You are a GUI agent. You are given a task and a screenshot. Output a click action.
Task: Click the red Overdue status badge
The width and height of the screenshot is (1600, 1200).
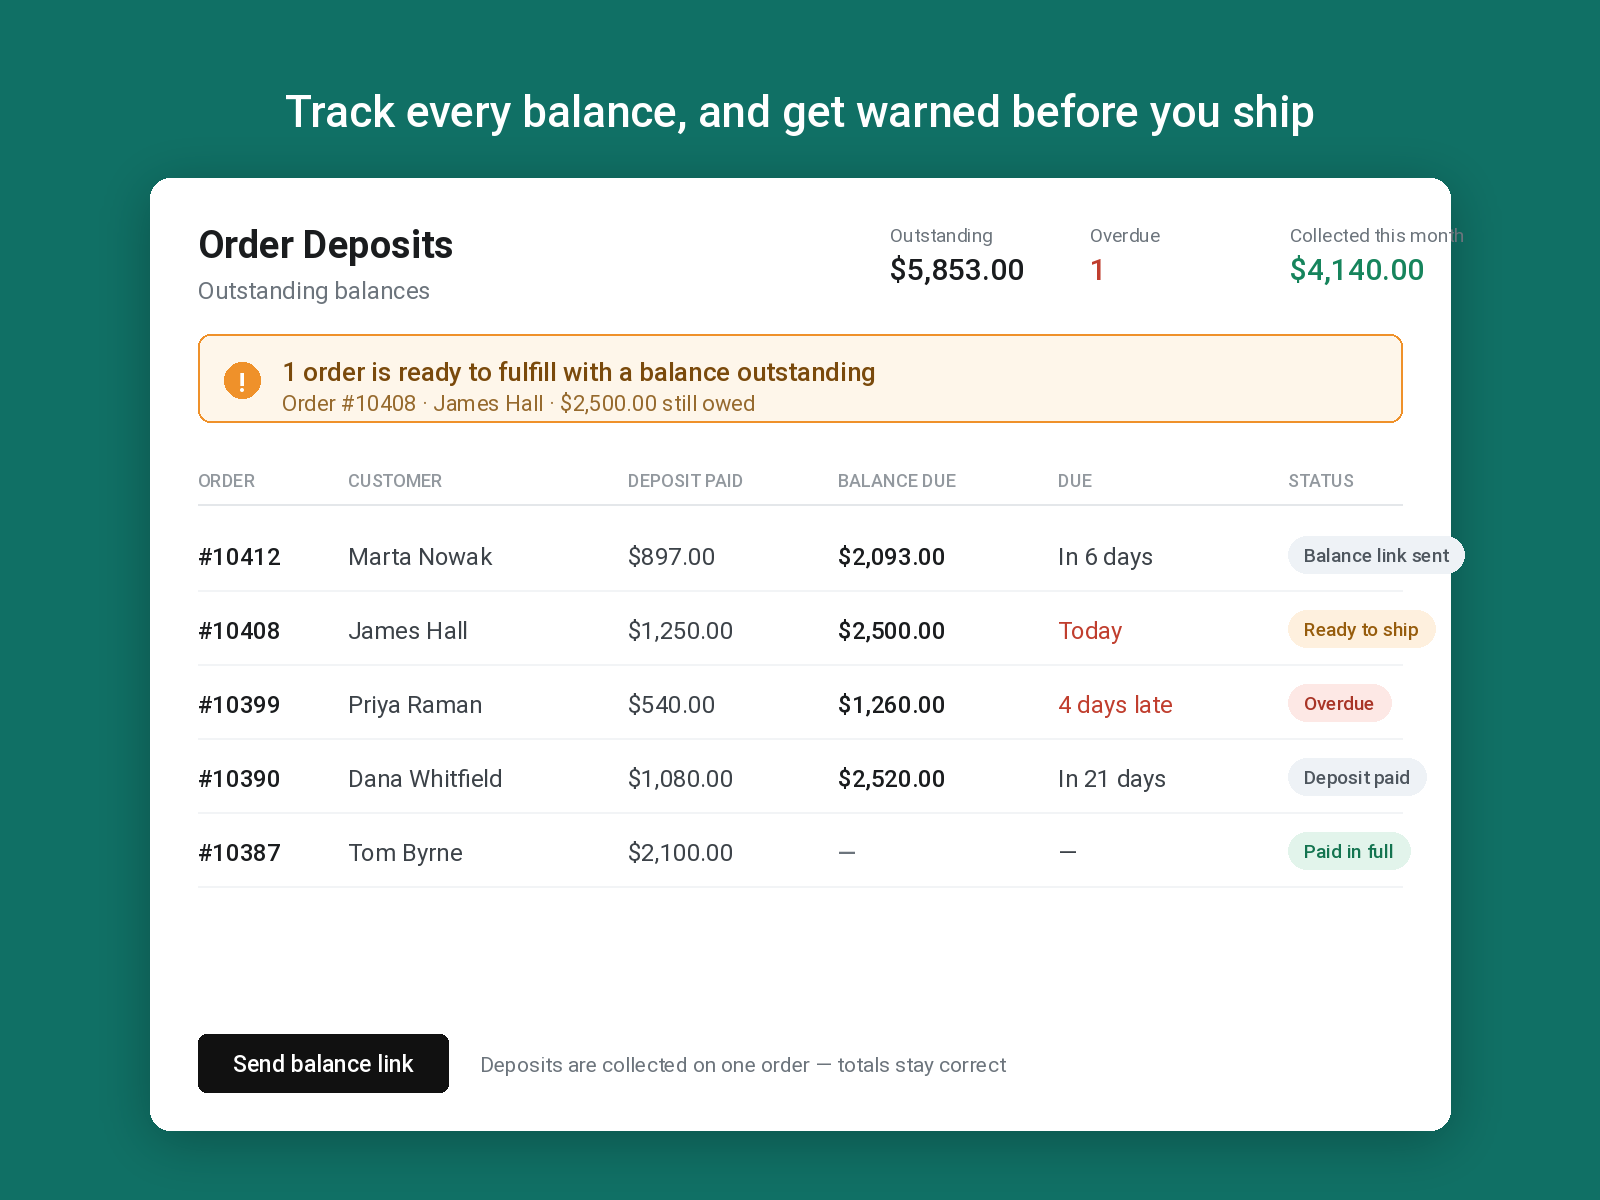[x=1339, y=703]
